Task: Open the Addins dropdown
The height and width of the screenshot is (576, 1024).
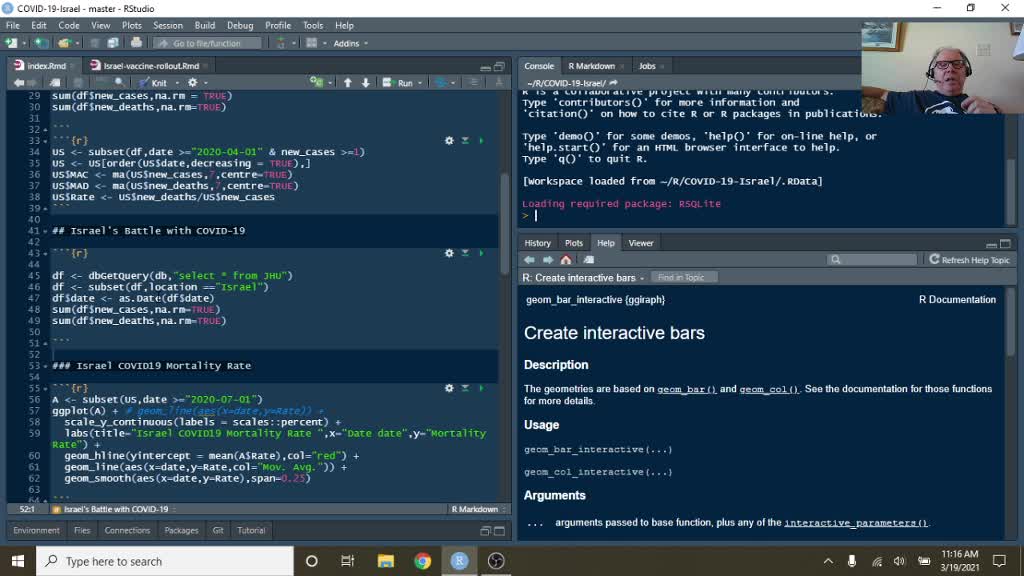Action: click(x=351, y=43)
